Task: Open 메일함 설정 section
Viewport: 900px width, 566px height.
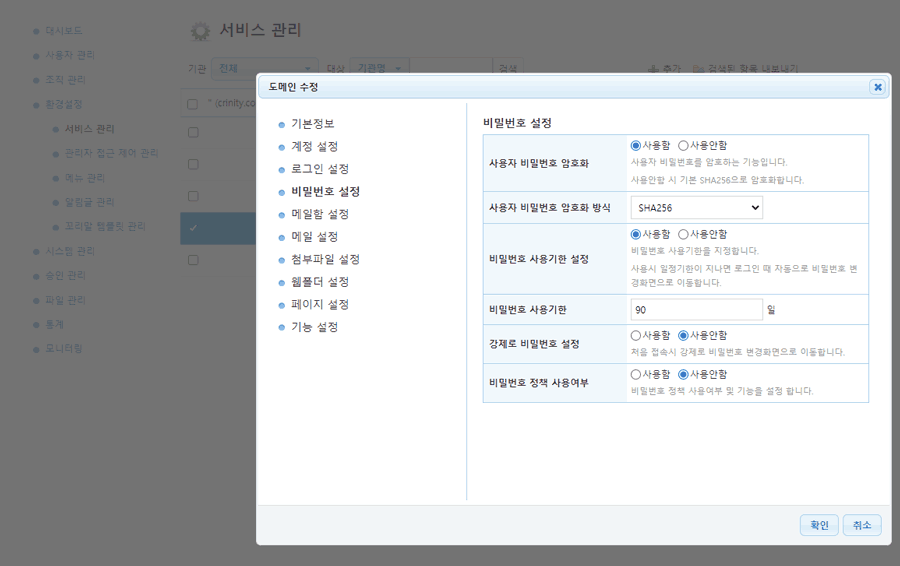Action: coord(320,214)
